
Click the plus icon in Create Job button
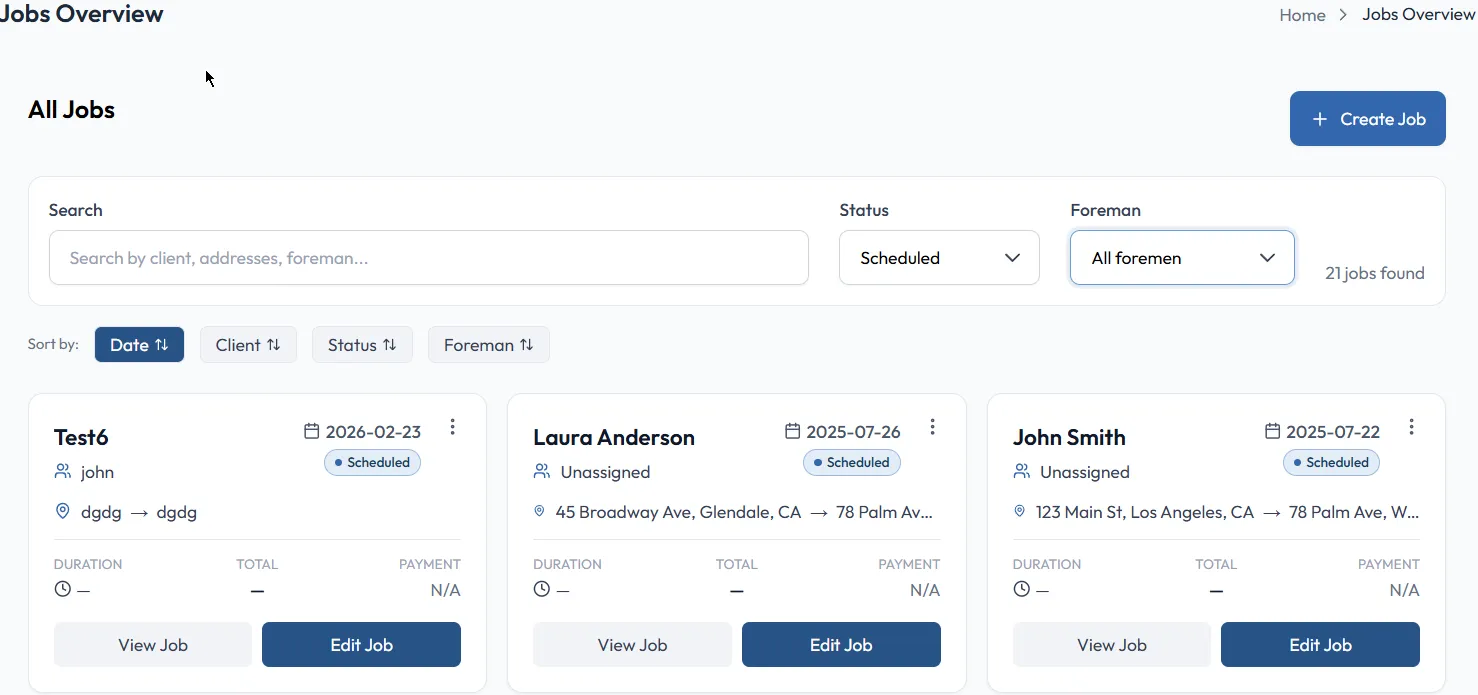coord(1320,119)
